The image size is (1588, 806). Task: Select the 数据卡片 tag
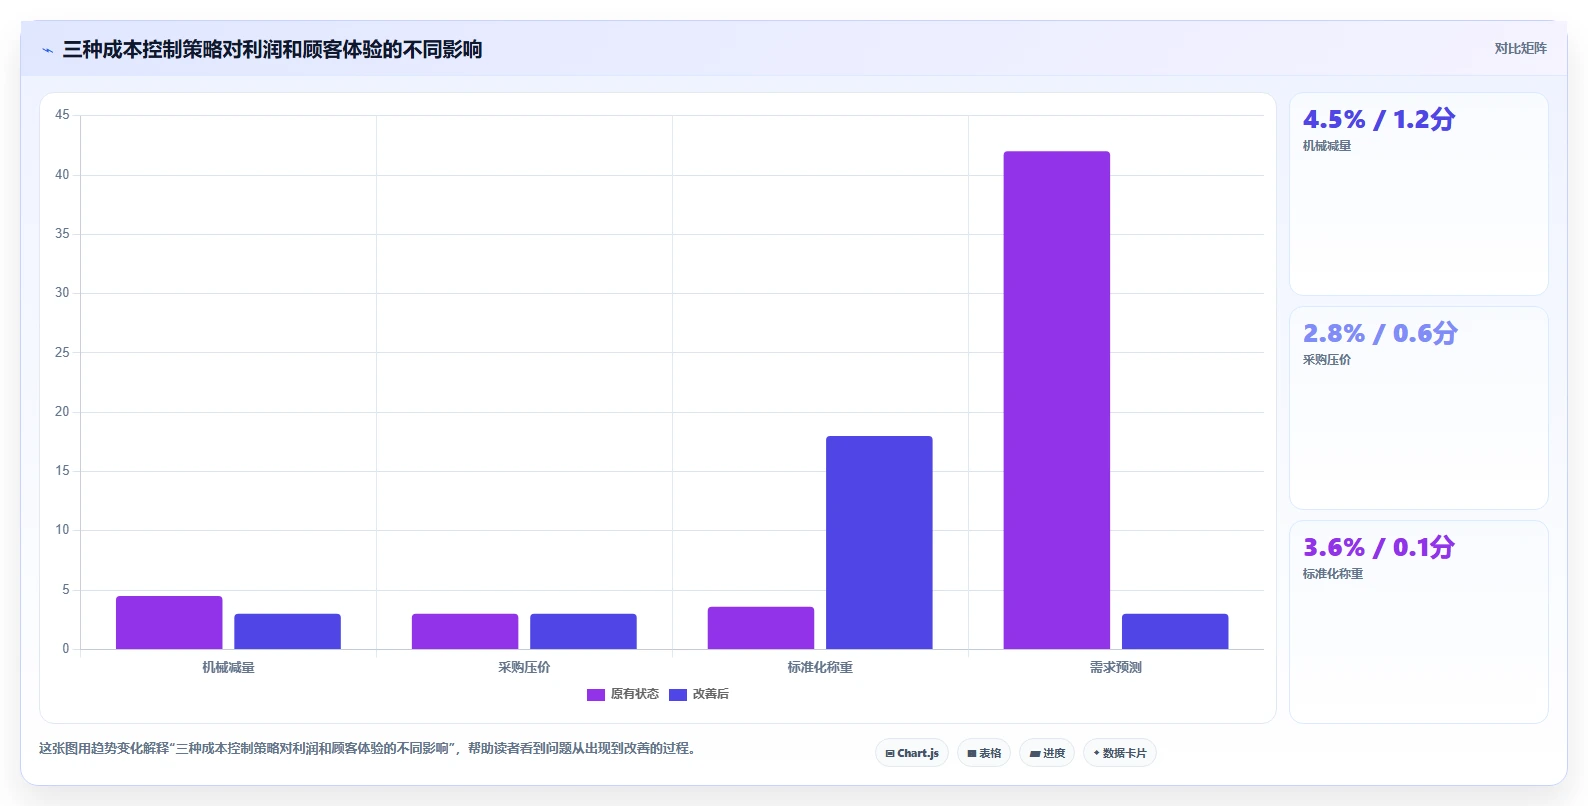(1120, 753)
